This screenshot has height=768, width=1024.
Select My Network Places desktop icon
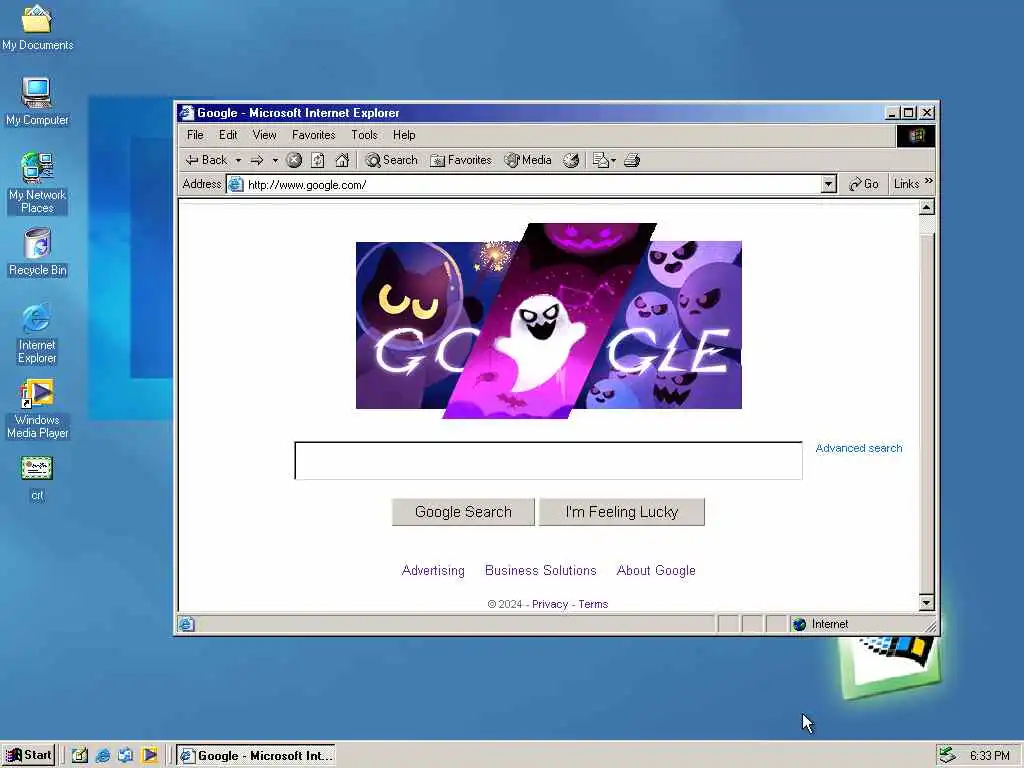(37, 183)
